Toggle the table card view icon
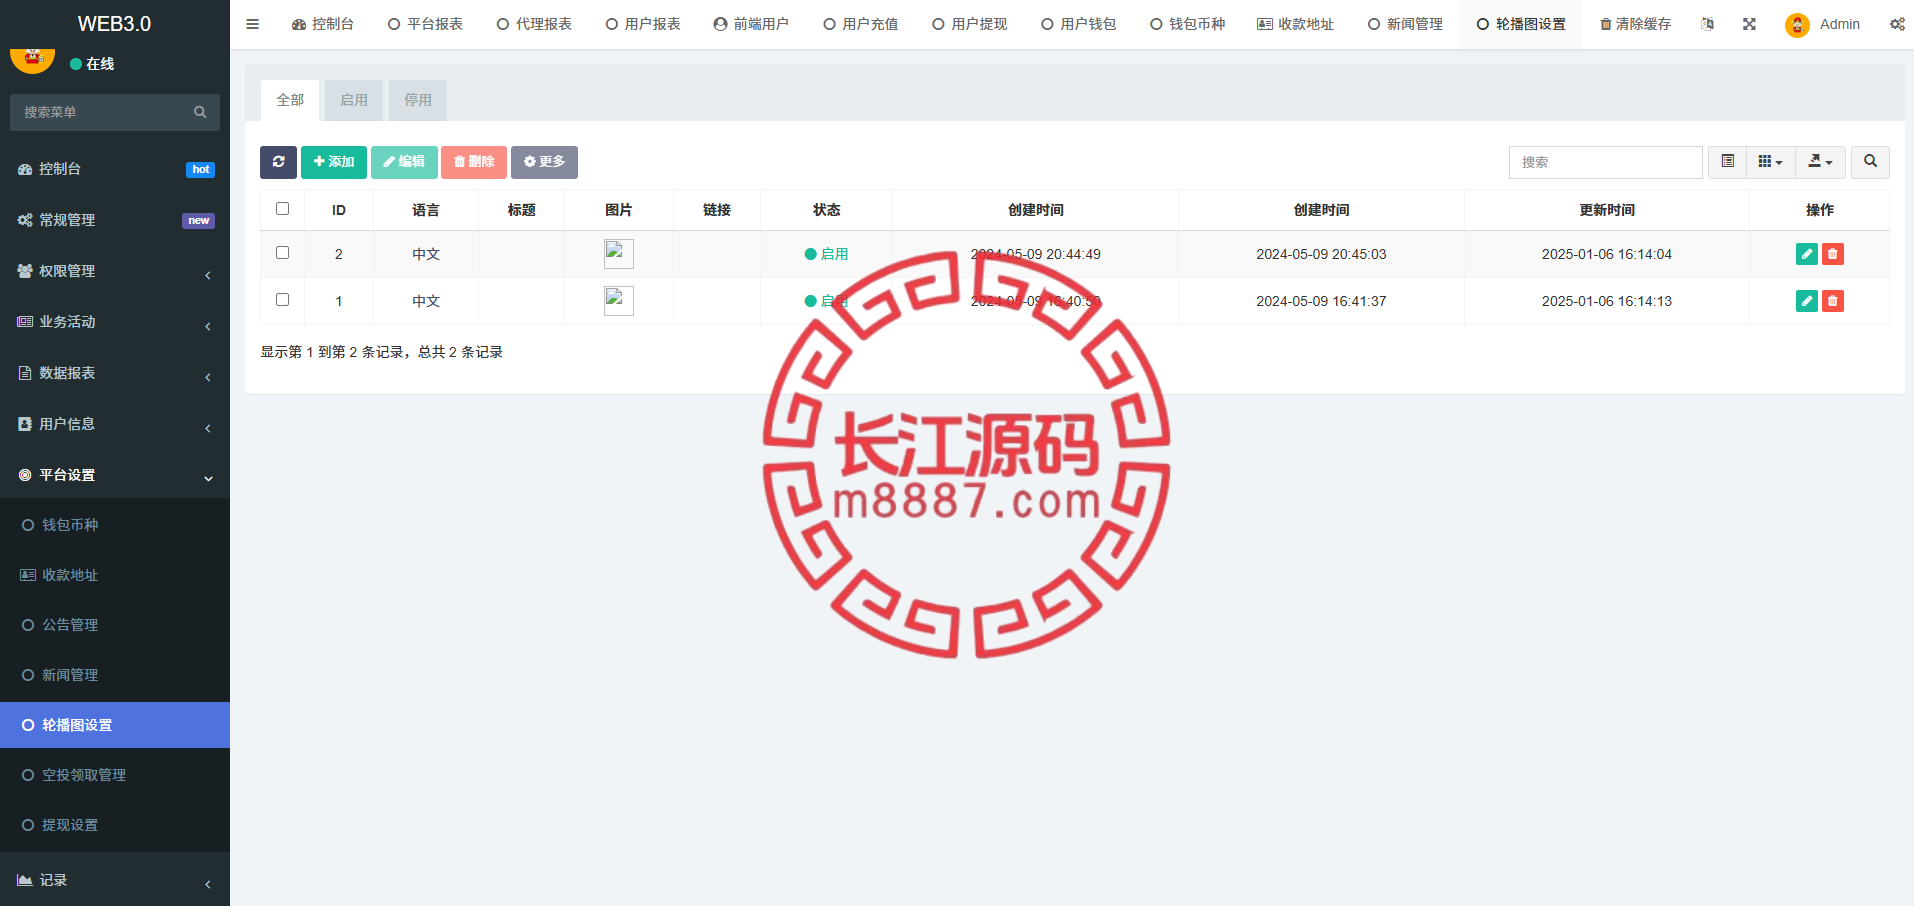 pos(1728,162)
